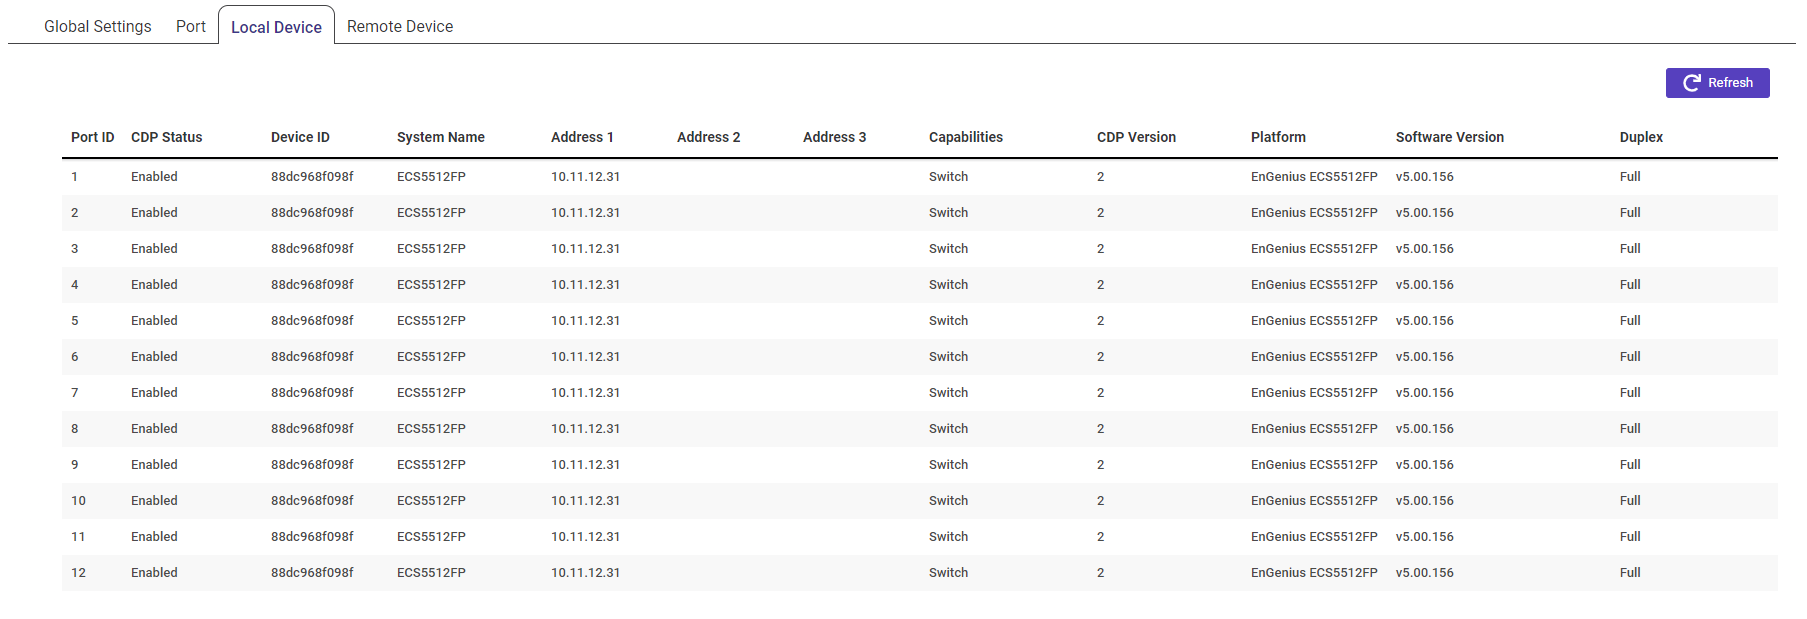Click the Device ID column header
The width and height of the screenshot is (1807, 619).
pos(300,137)
